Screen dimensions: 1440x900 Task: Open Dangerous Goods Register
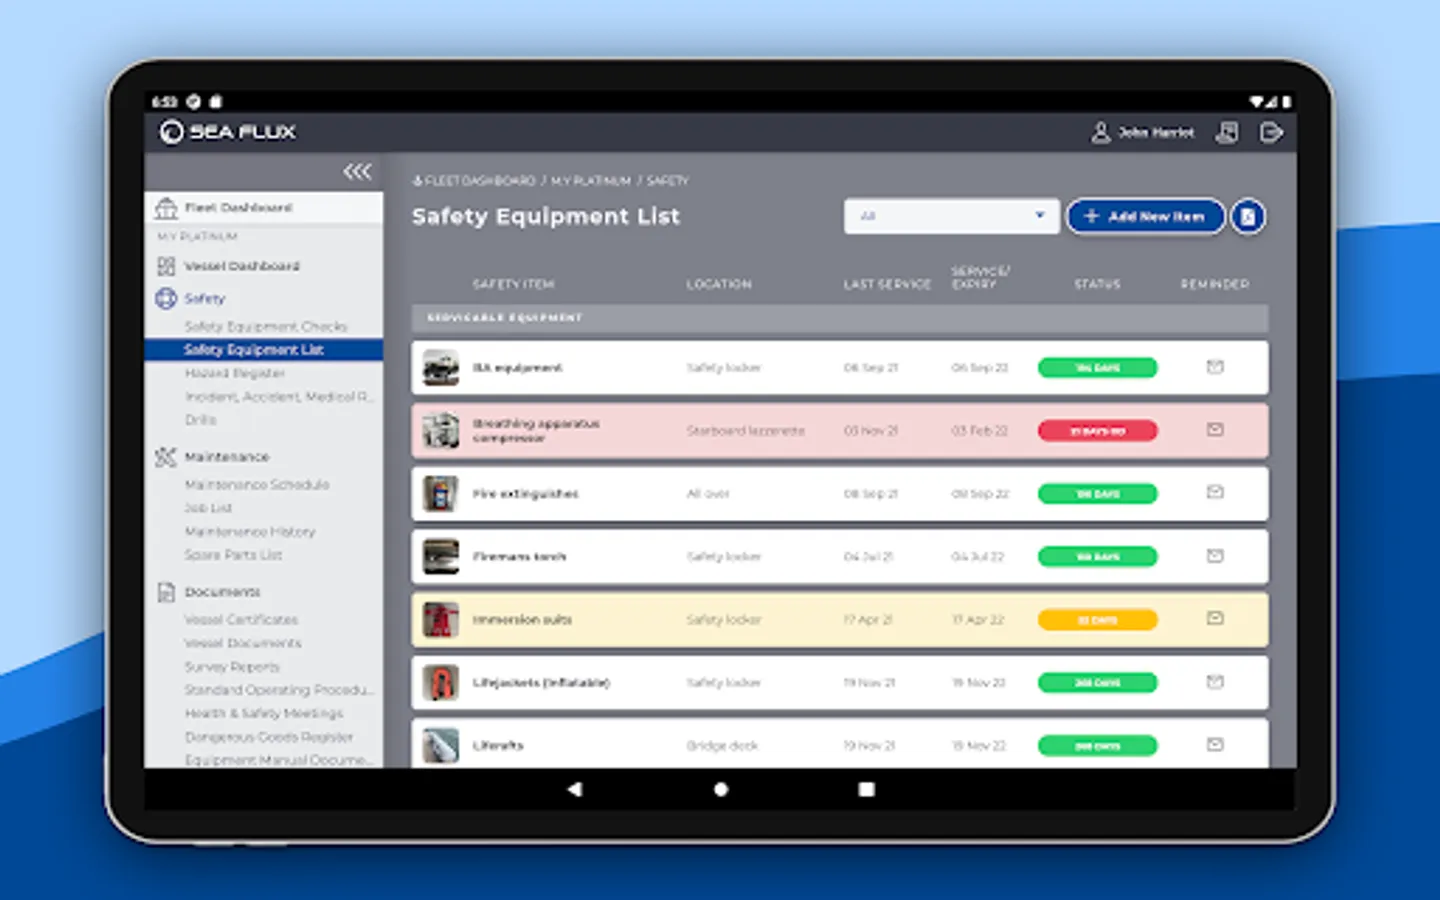click(x=269, y=737)
